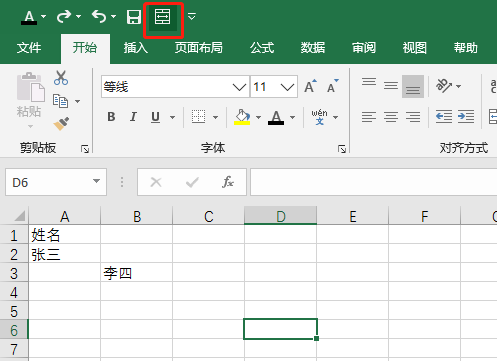
Task: Switch to the 数据 ribbon tab
Action: click(x=313, y=48)
